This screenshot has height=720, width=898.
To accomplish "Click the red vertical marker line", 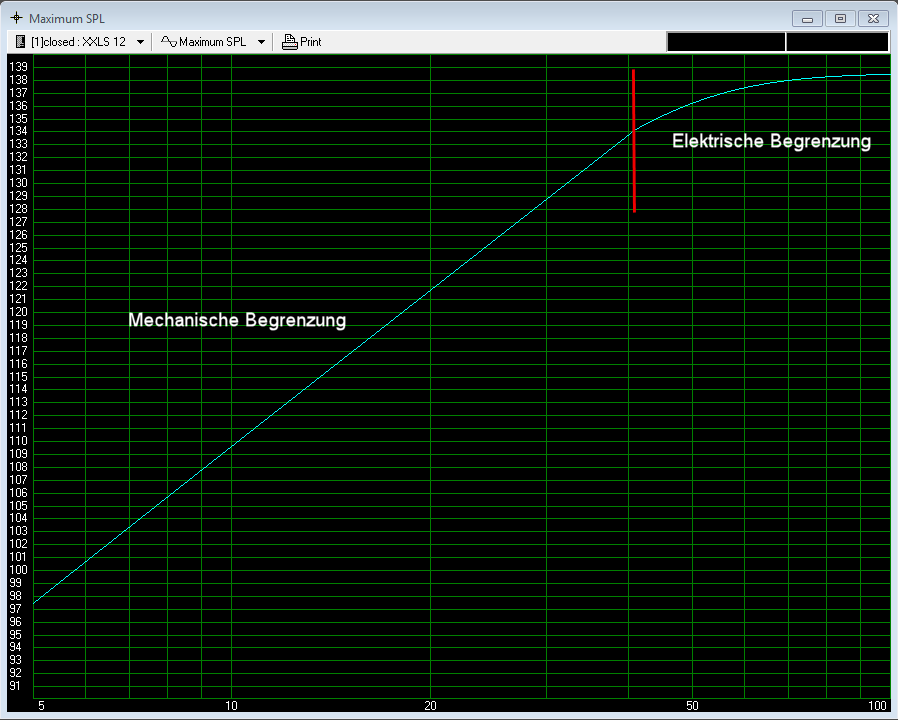I will [x=634, y=141].
